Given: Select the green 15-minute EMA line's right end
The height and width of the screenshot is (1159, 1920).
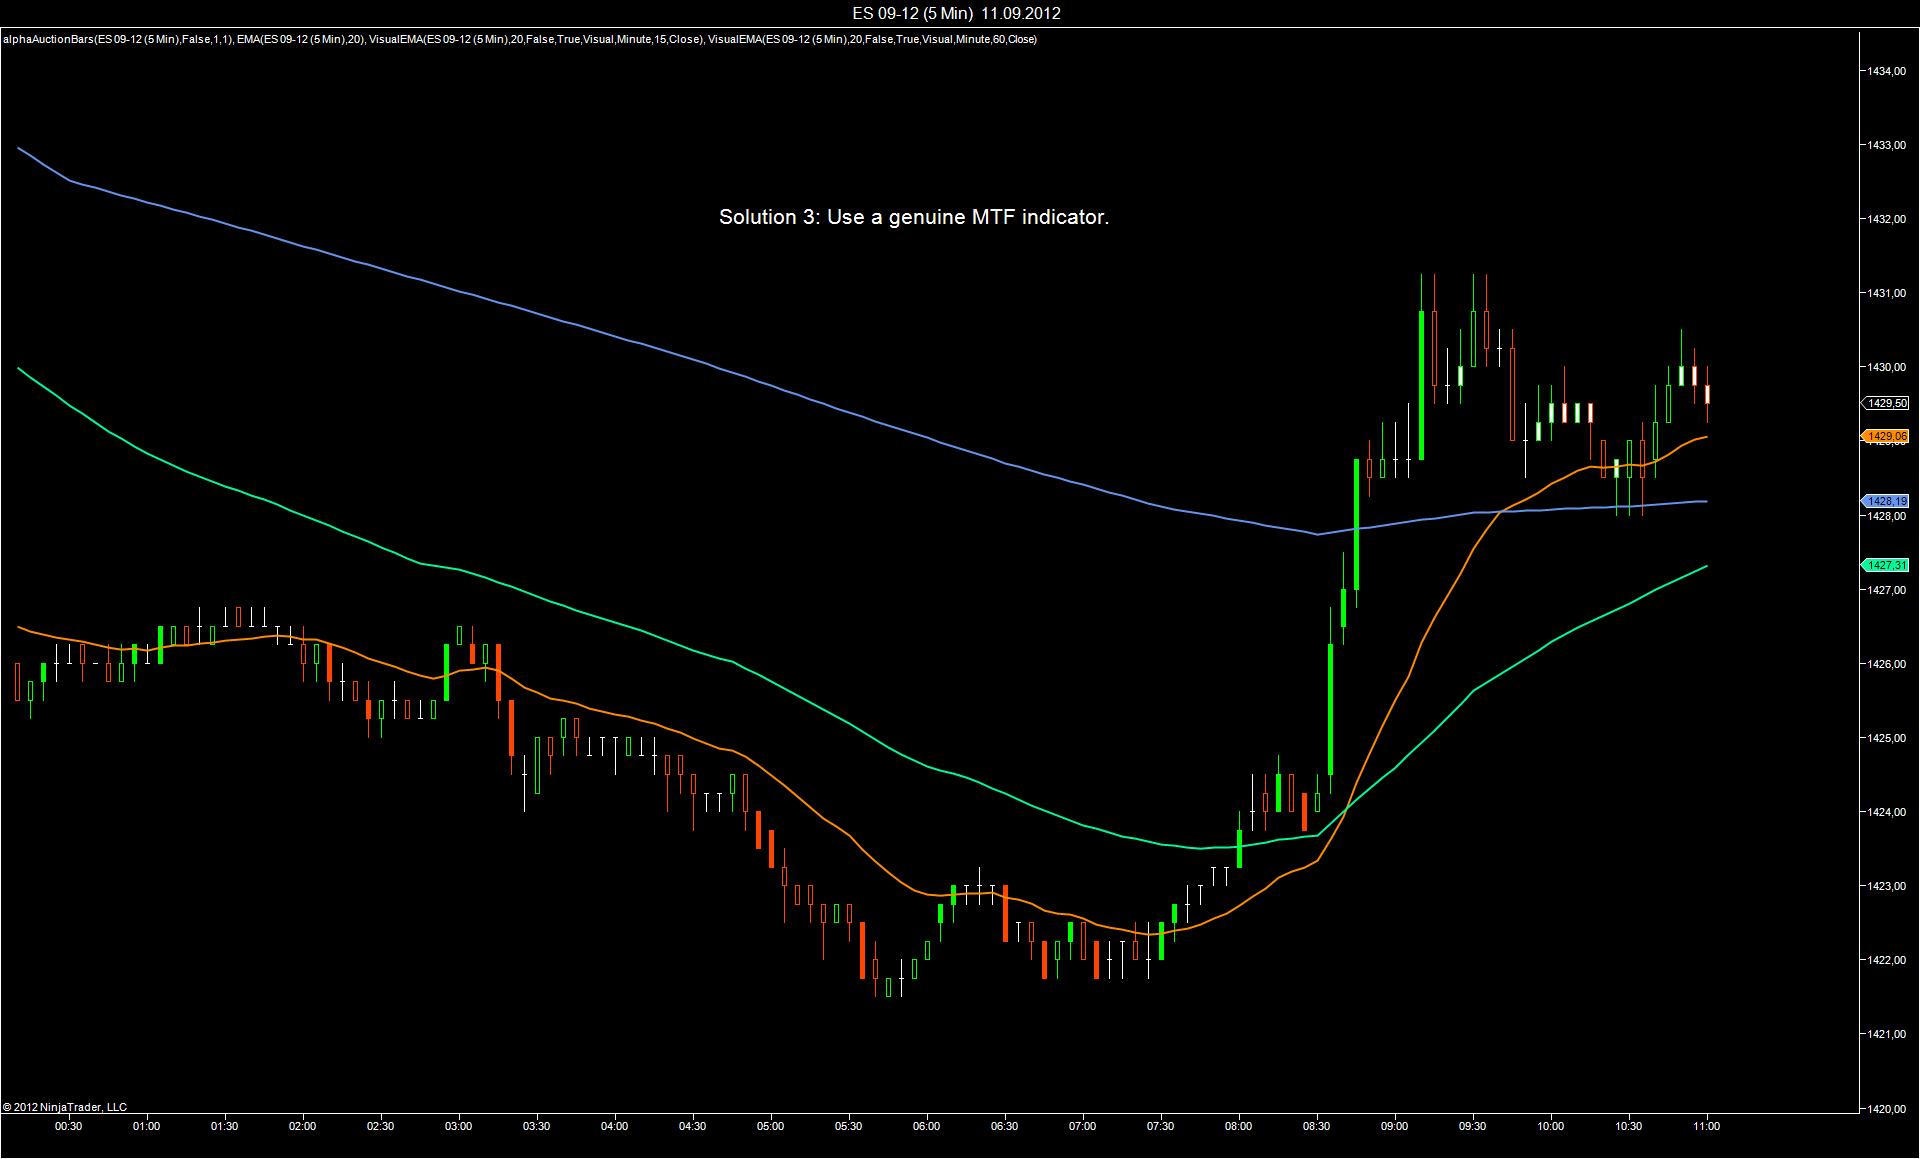Looking at the screenshot, I should point(1705,566).
